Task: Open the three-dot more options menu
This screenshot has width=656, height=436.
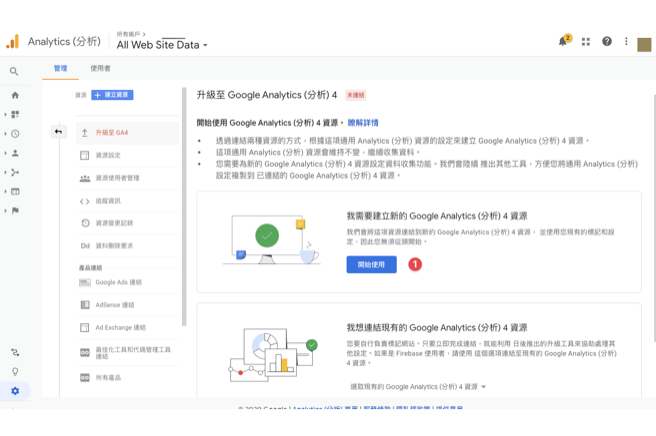Action: click(626, 41)
